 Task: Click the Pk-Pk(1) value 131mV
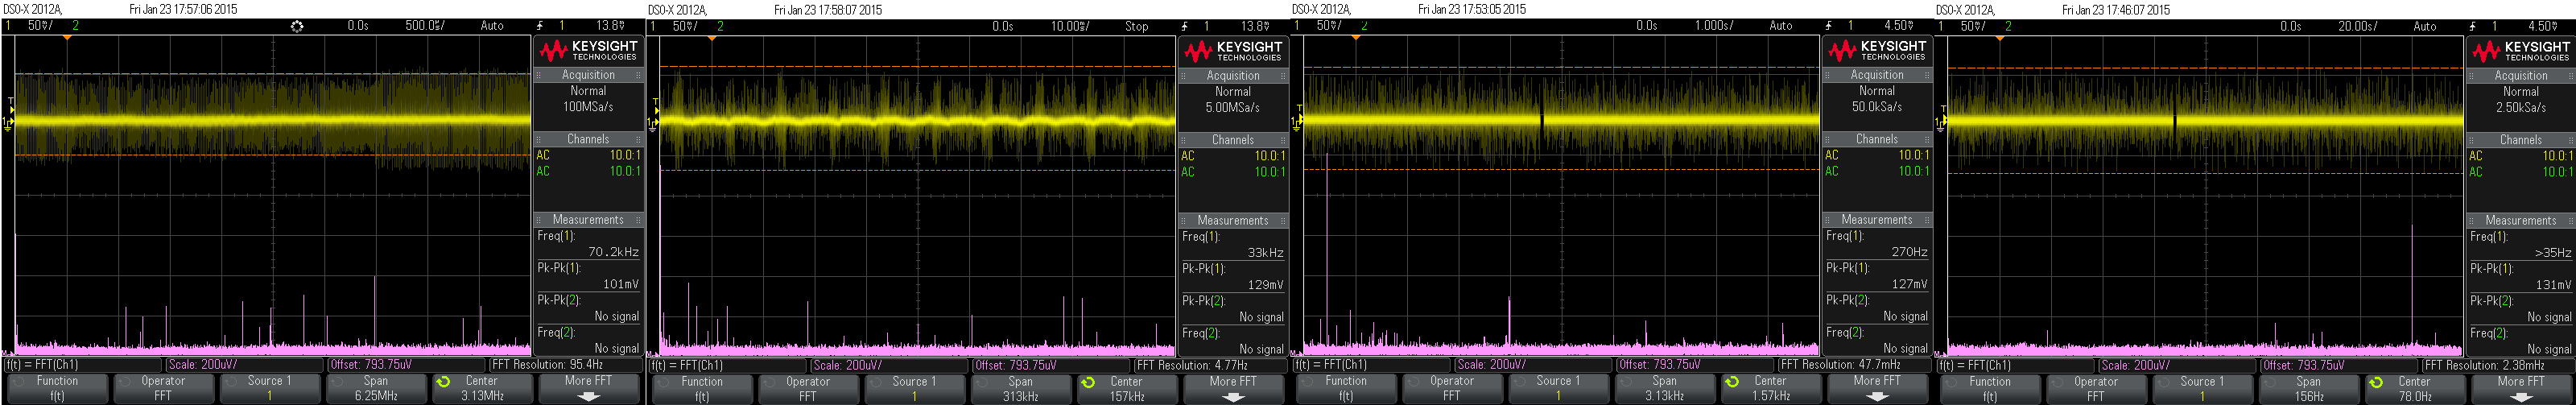click(2553, 285)
